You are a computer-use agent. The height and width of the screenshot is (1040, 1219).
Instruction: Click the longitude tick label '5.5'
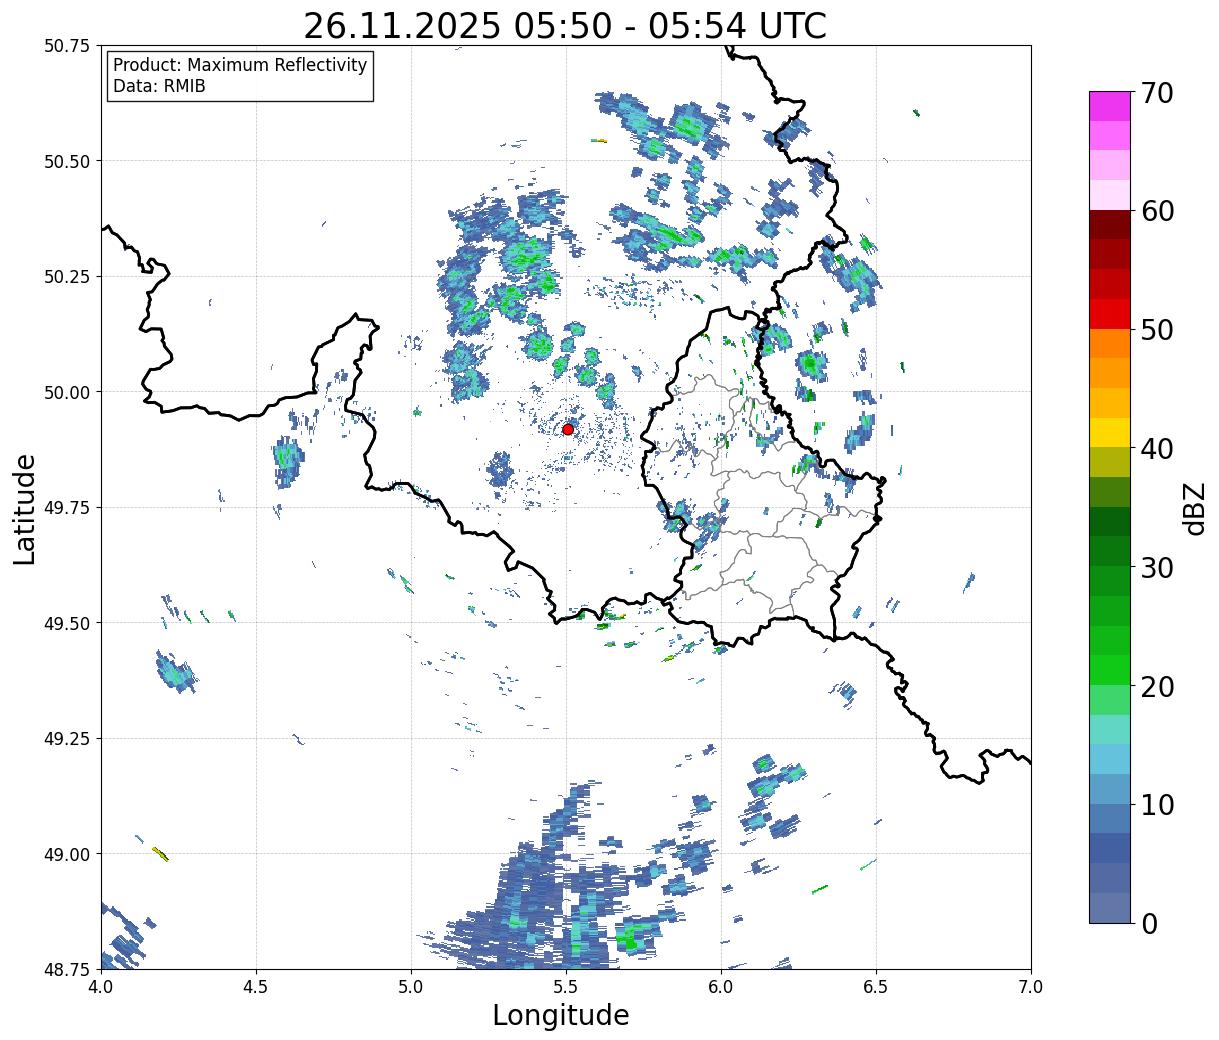click(566, 986)
